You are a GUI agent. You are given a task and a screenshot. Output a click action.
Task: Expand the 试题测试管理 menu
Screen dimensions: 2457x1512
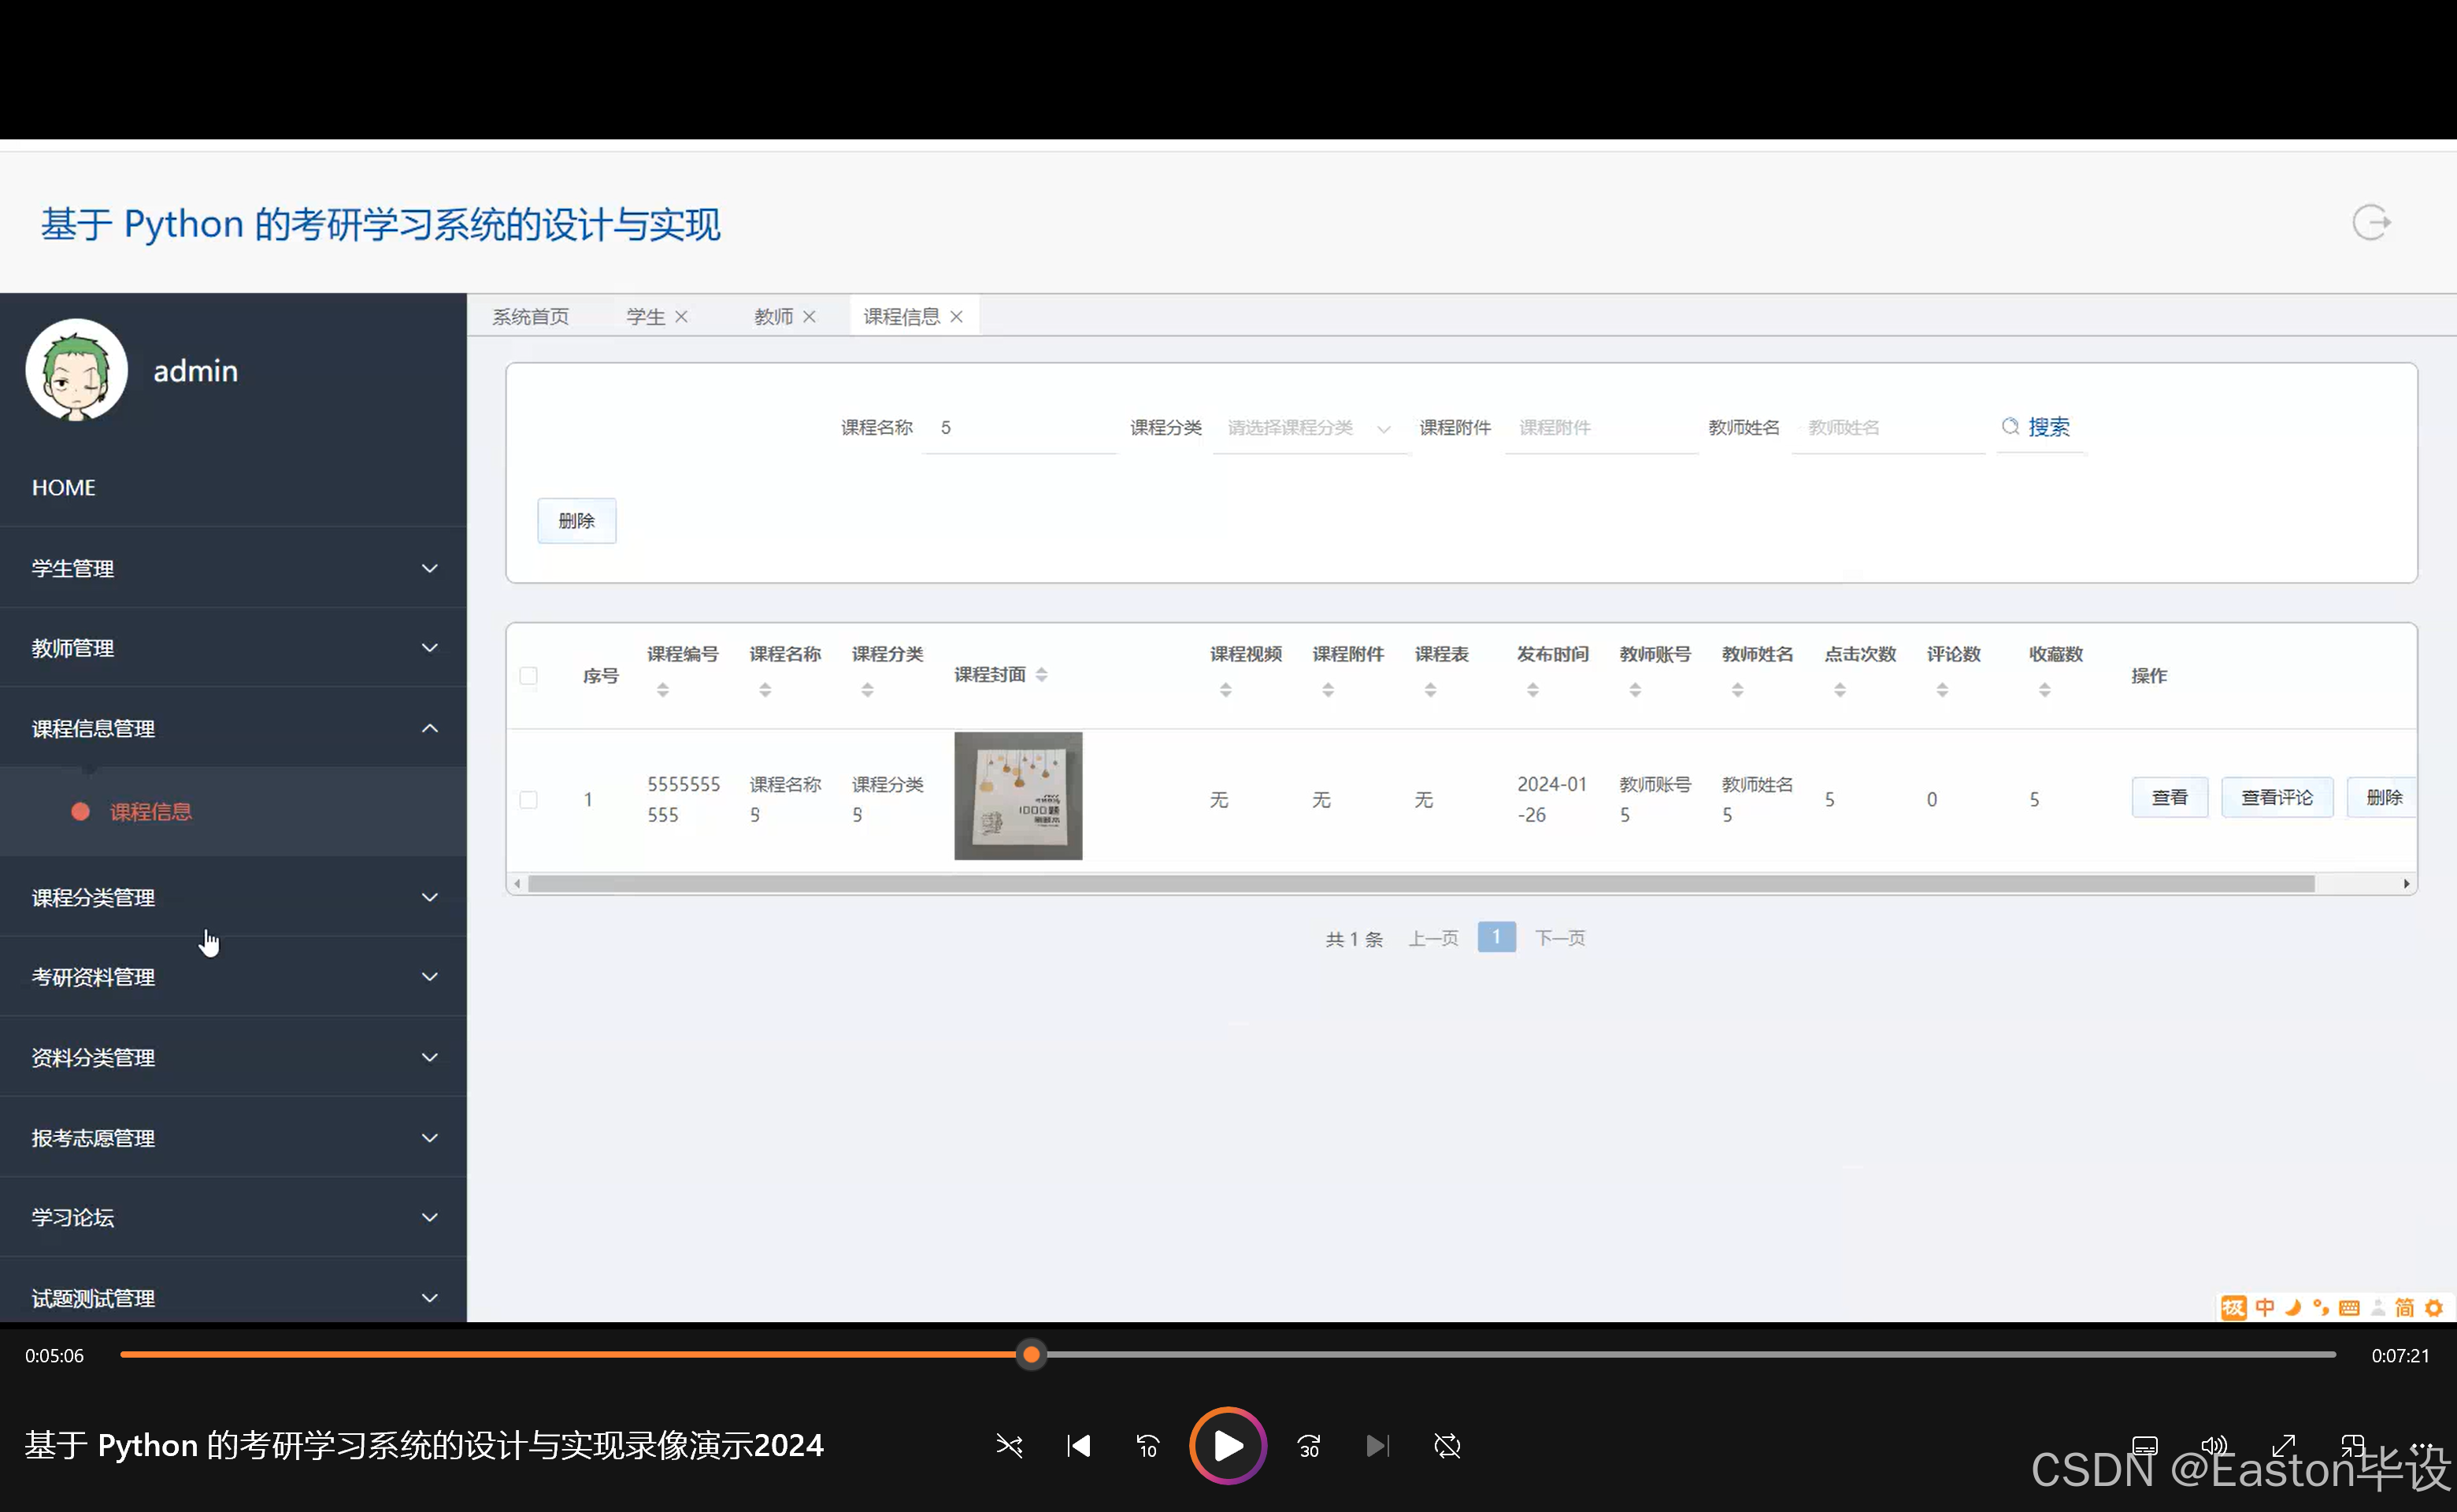pyautogui.click(x=233, y=1298)
